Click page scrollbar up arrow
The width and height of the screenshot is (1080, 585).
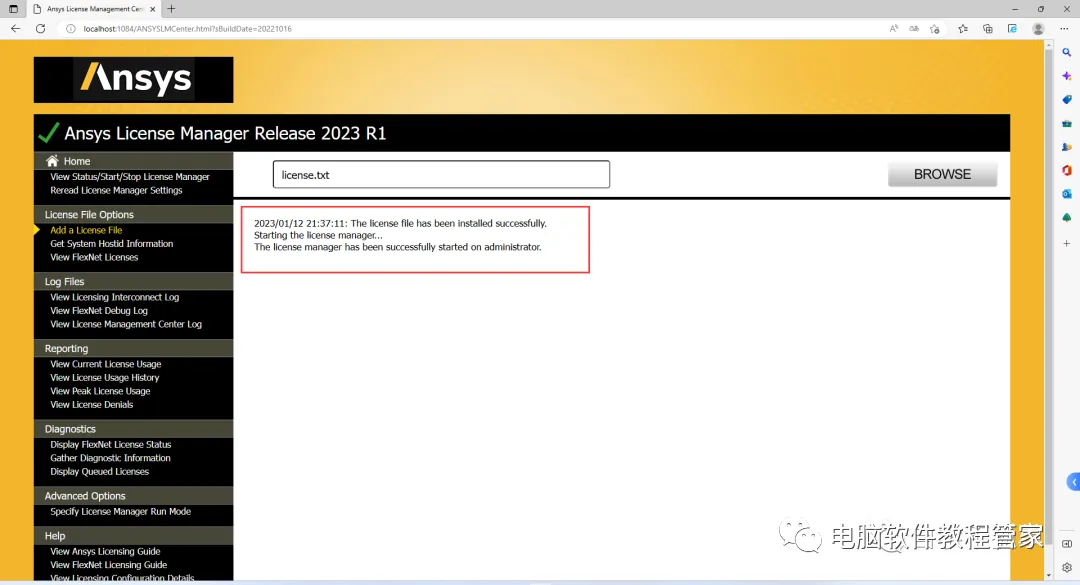(x=1048, y=45)
